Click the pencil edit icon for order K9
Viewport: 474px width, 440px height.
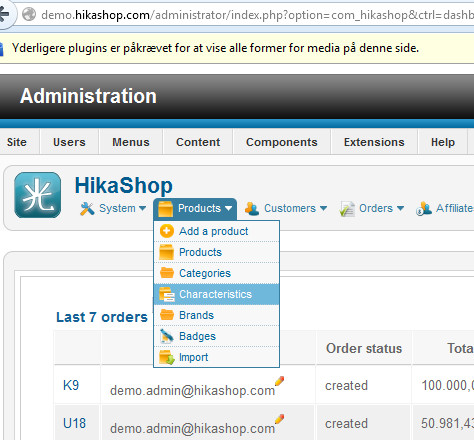coord(279,381)
